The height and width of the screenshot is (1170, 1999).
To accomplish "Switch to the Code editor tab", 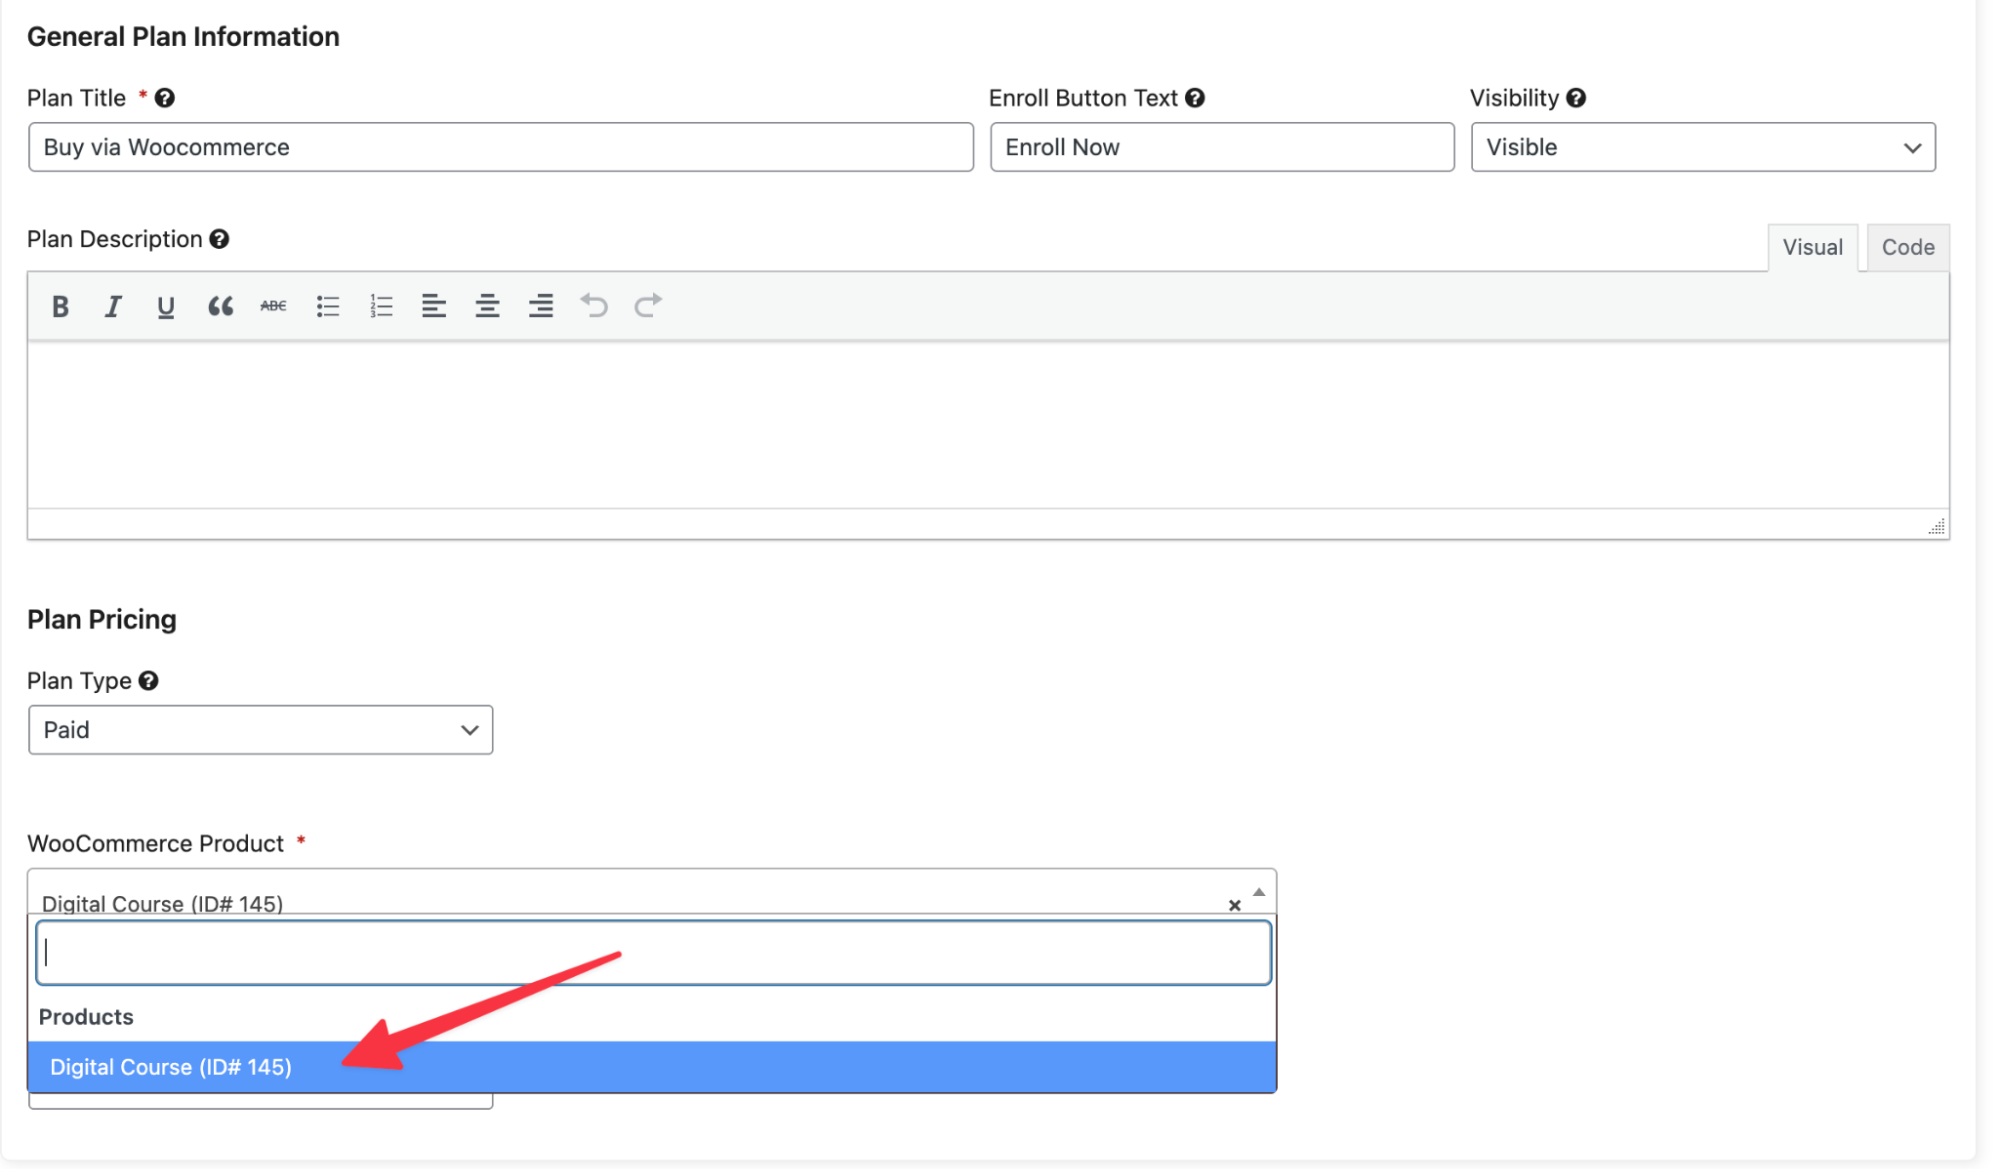I will coord(1907,247).
